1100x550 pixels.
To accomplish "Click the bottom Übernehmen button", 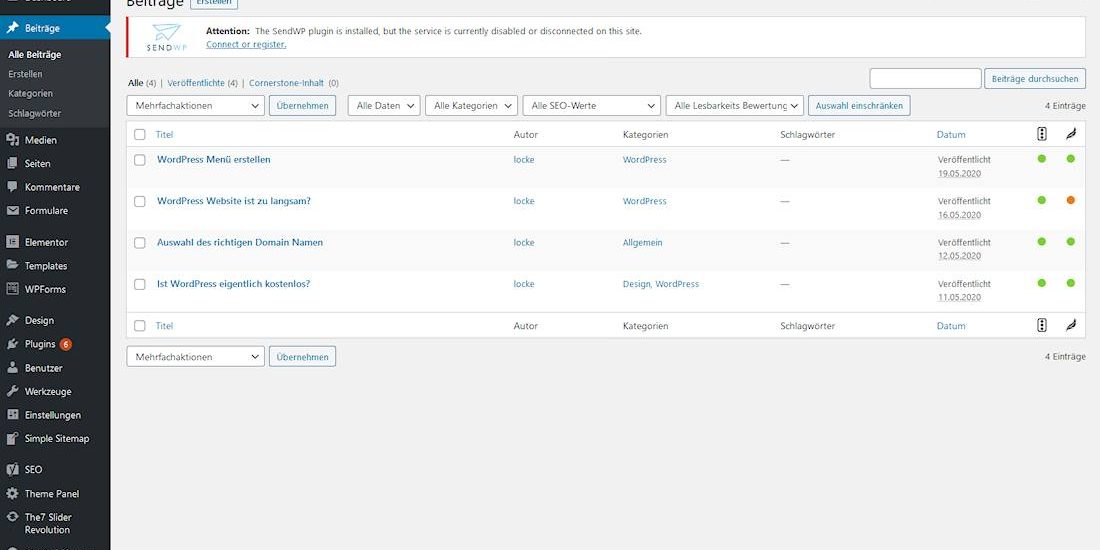I will pyautogui.click(x=302, y=356).
